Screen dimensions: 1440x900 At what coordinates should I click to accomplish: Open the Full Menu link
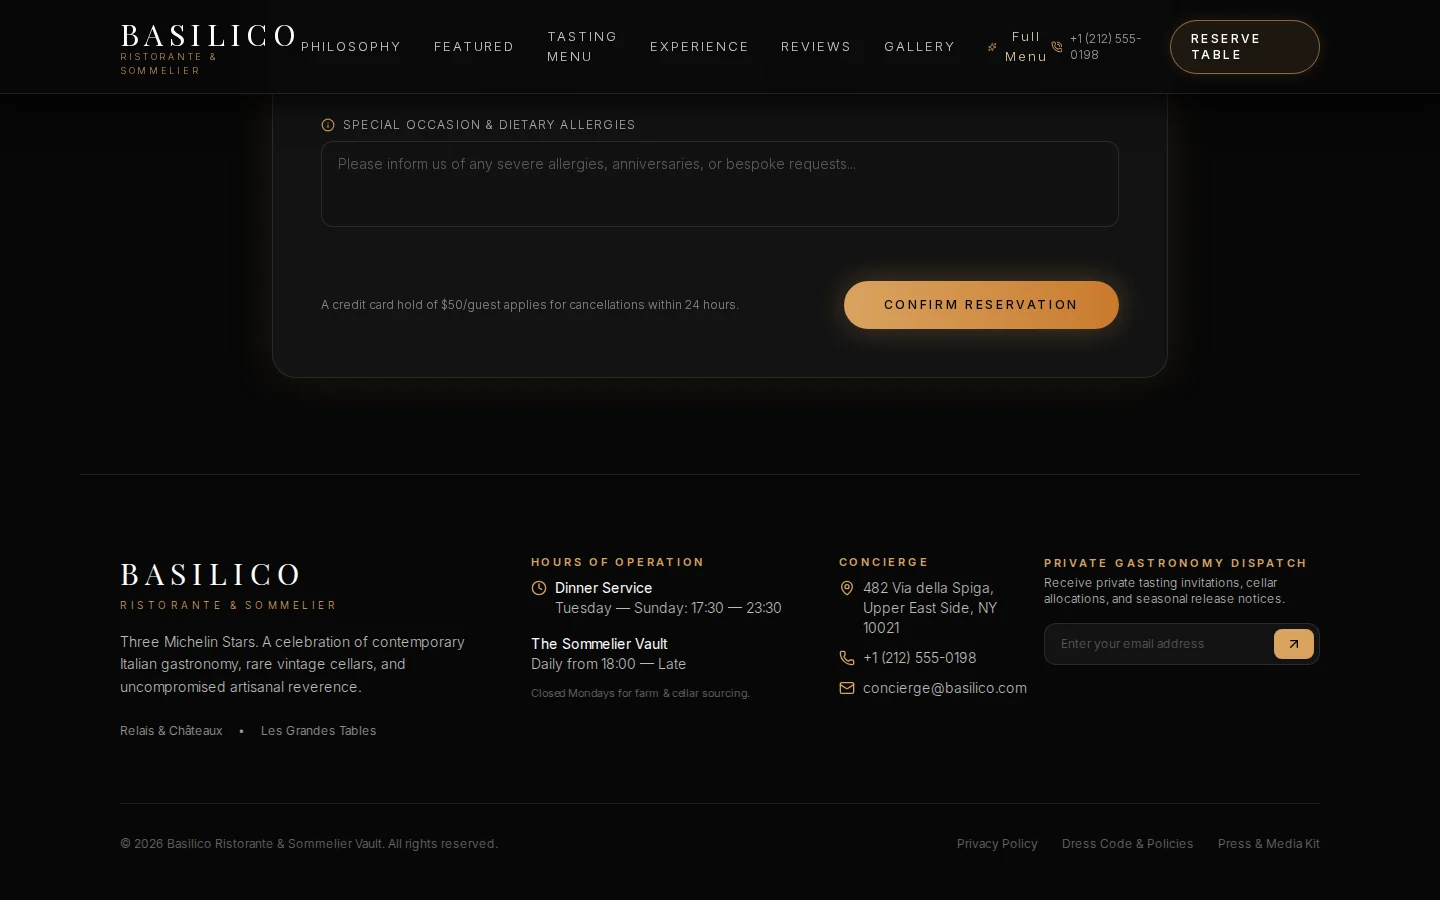pyautogui.click(x=1017, y=47)
